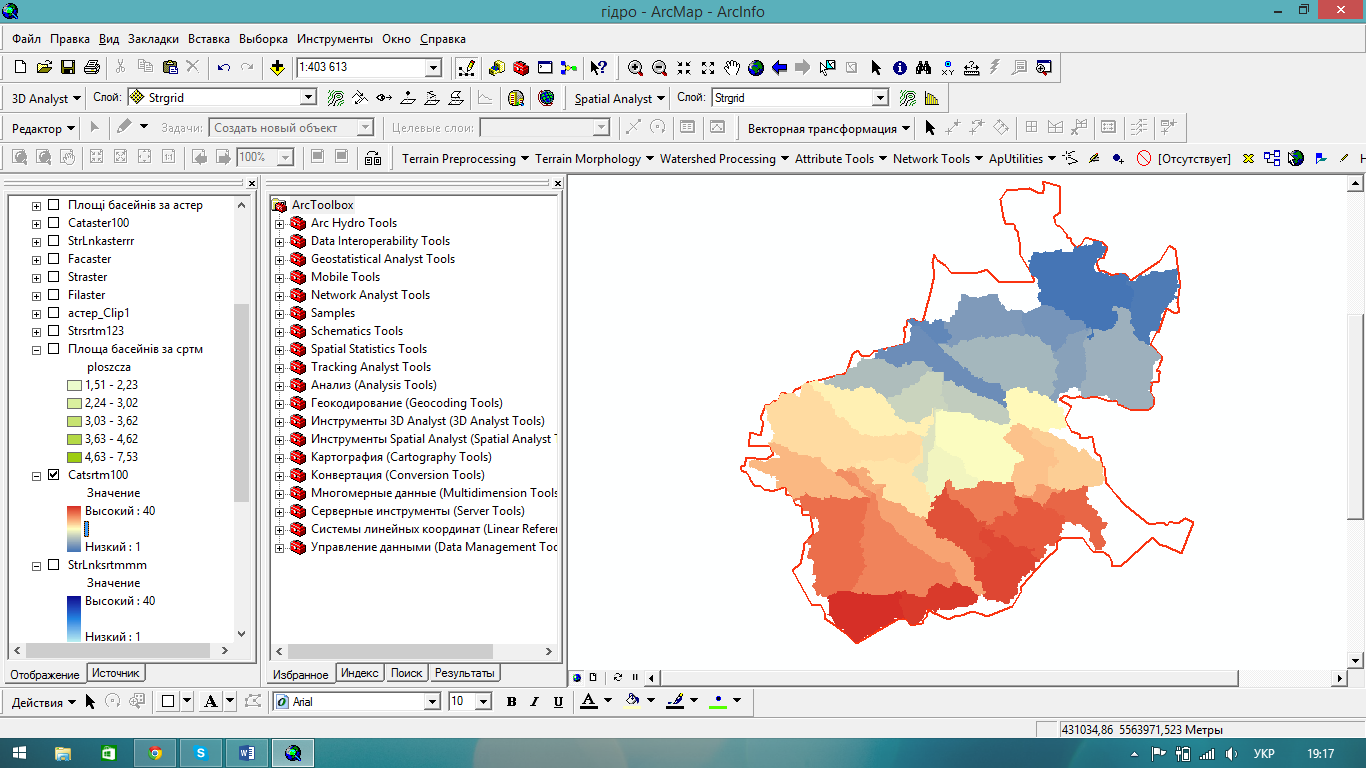Open the Terrain Preprocessing menu
Screen dimensions: 1366x768
pyautogui.click(x=459, y=158)
